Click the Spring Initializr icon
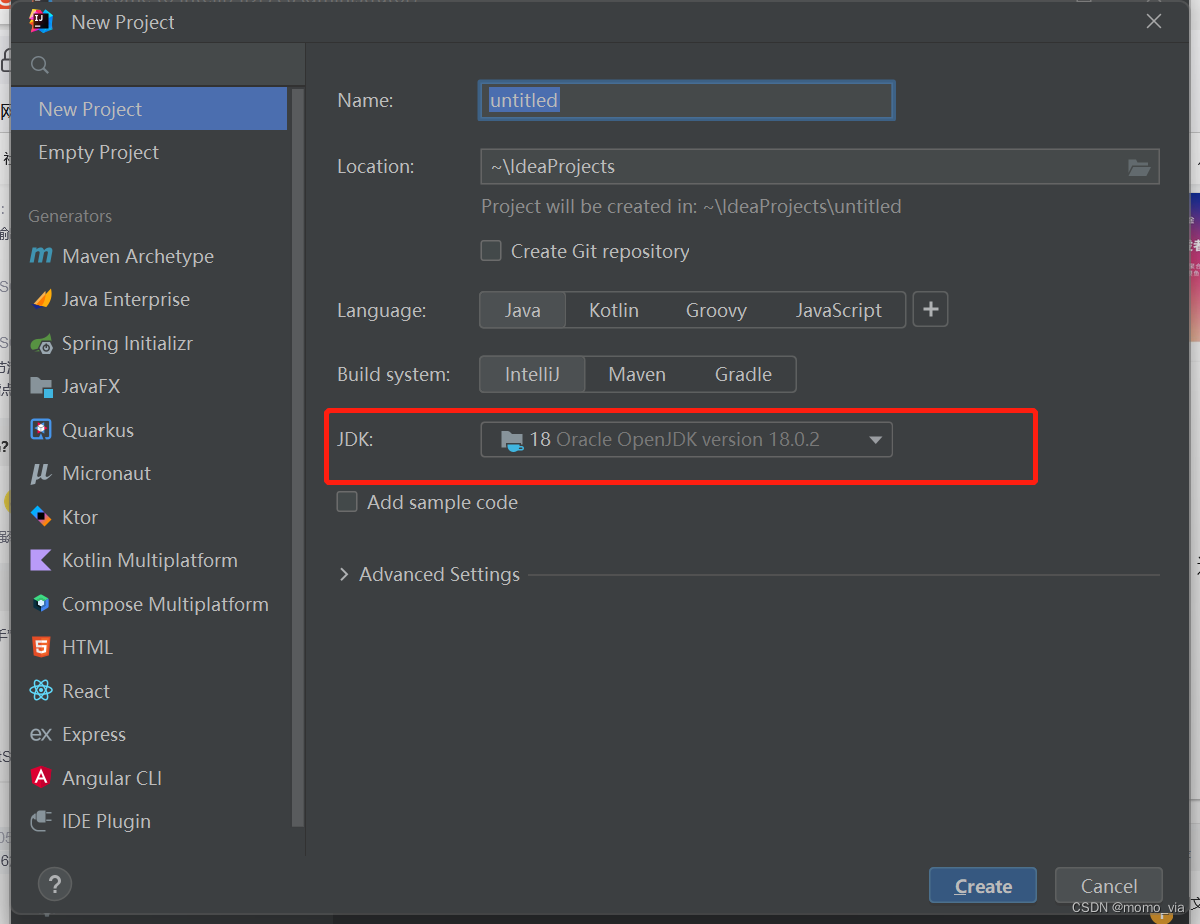1200x924 pixels. tap(41, 343)
